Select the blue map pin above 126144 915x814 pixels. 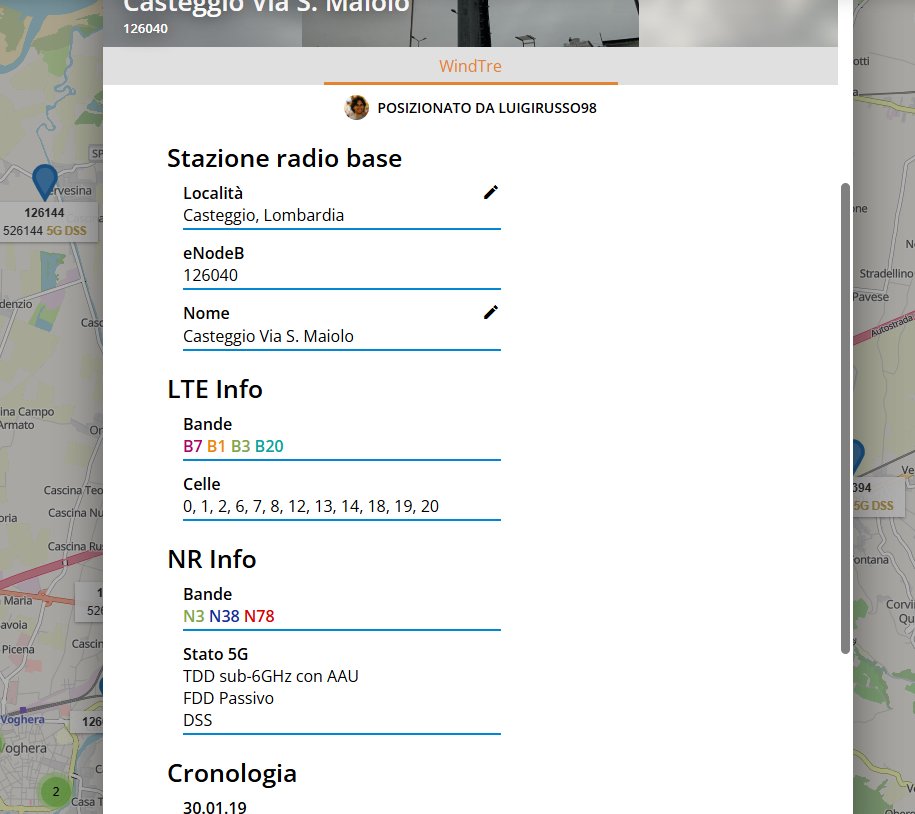coord(45,182)
